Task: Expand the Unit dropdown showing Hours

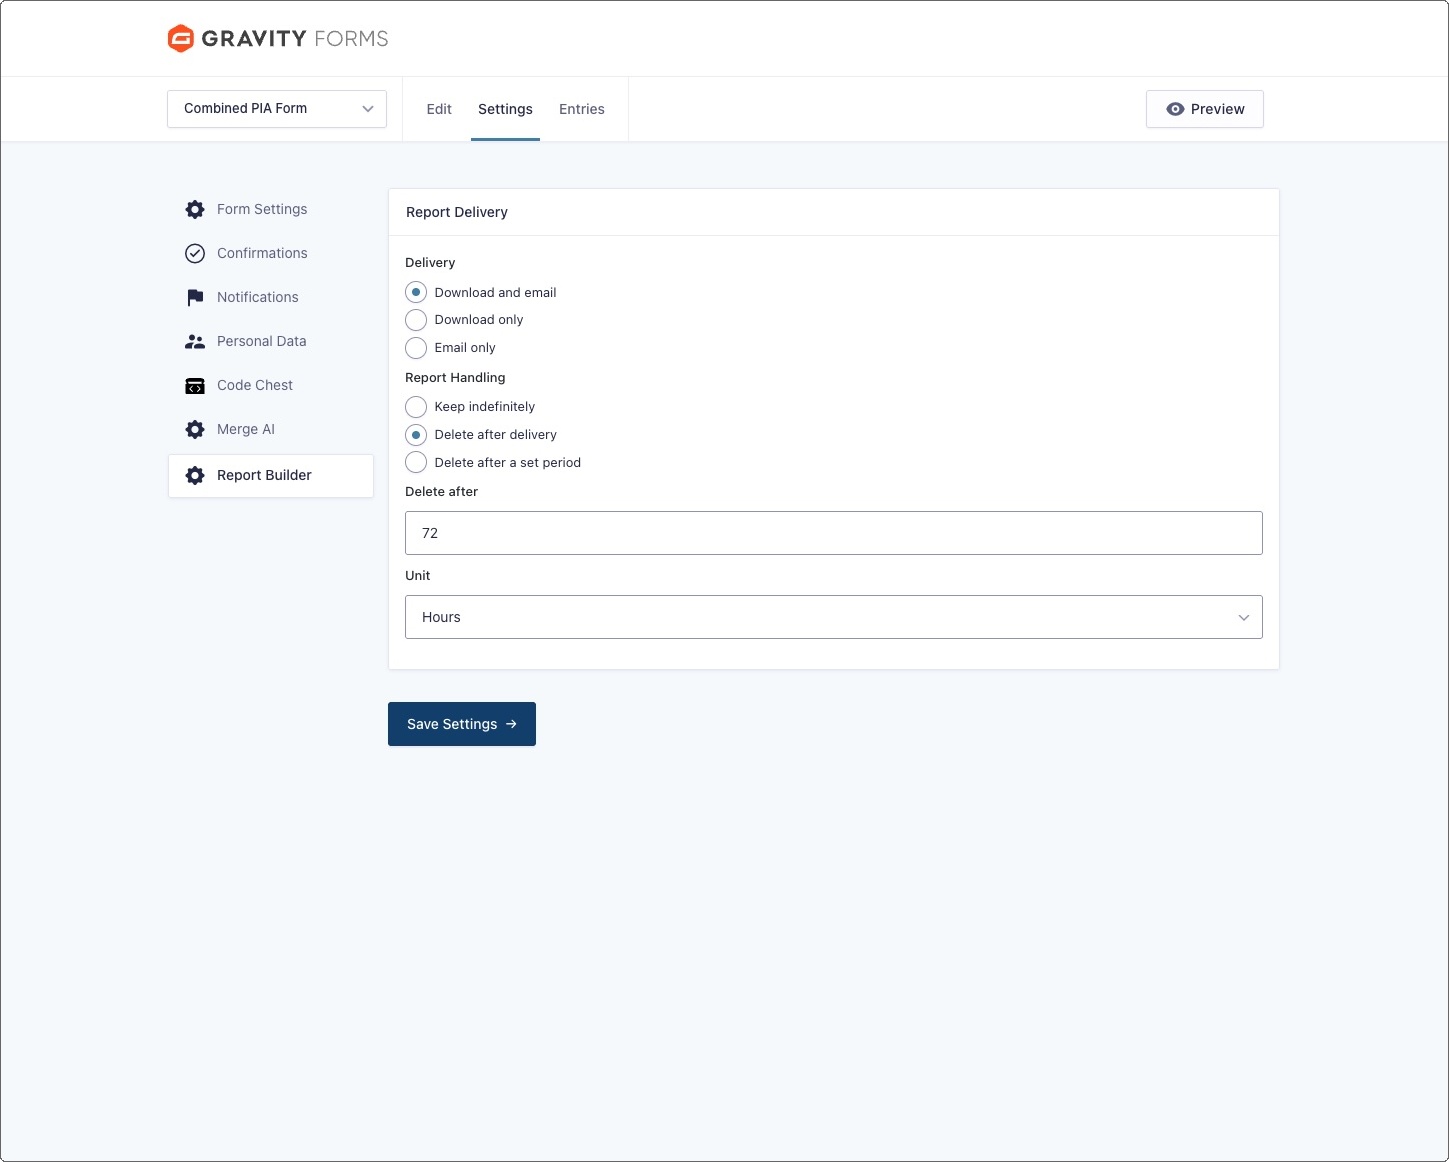Action: (833, 617)
